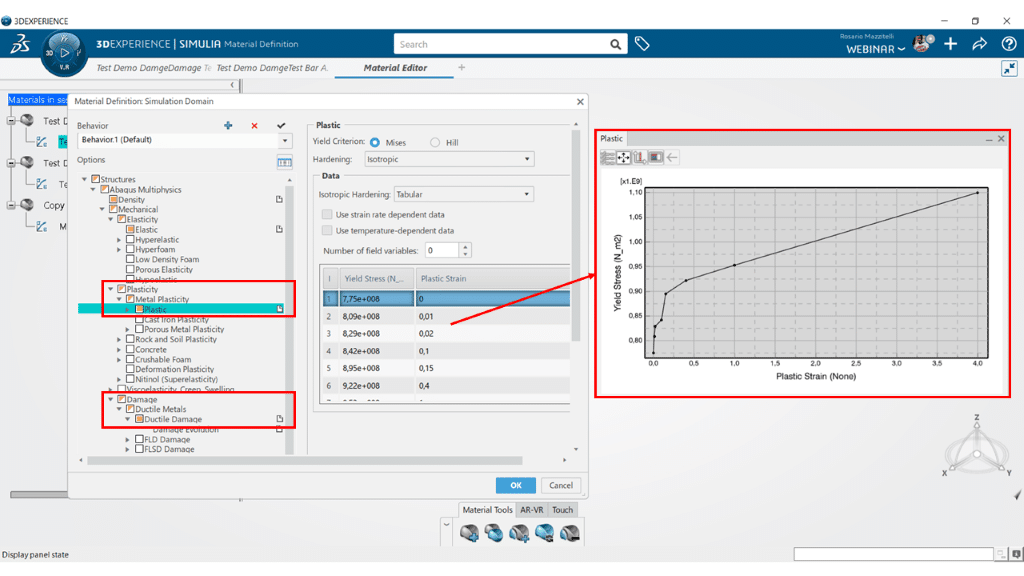
Task: Check the Hyperelastic option box
Action: (130, 240)
